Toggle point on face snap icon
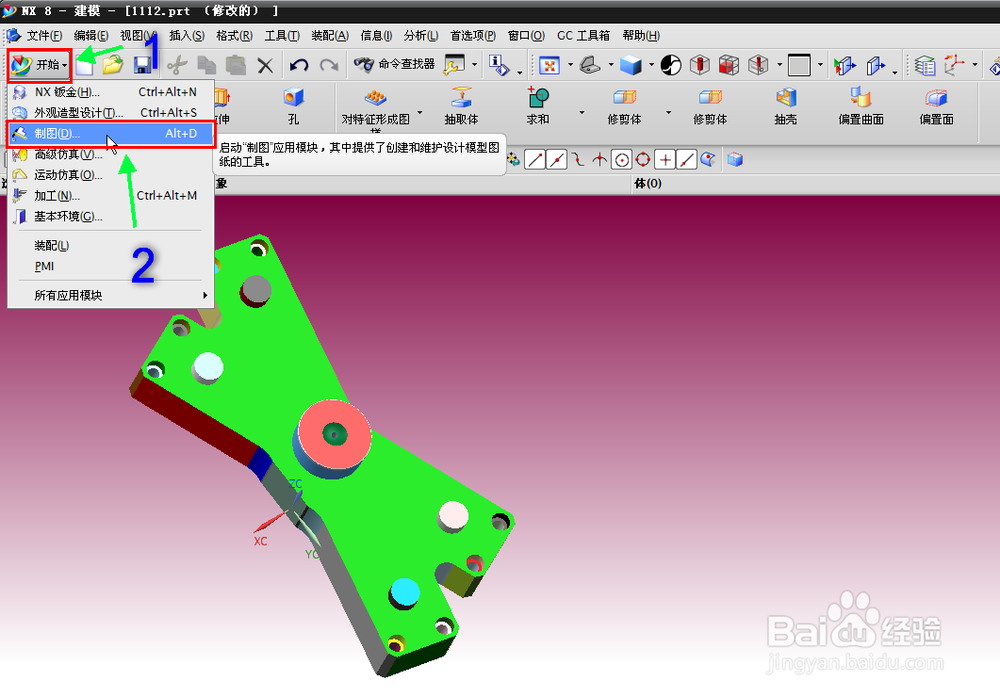The image size is (1000, 697). 708,159
